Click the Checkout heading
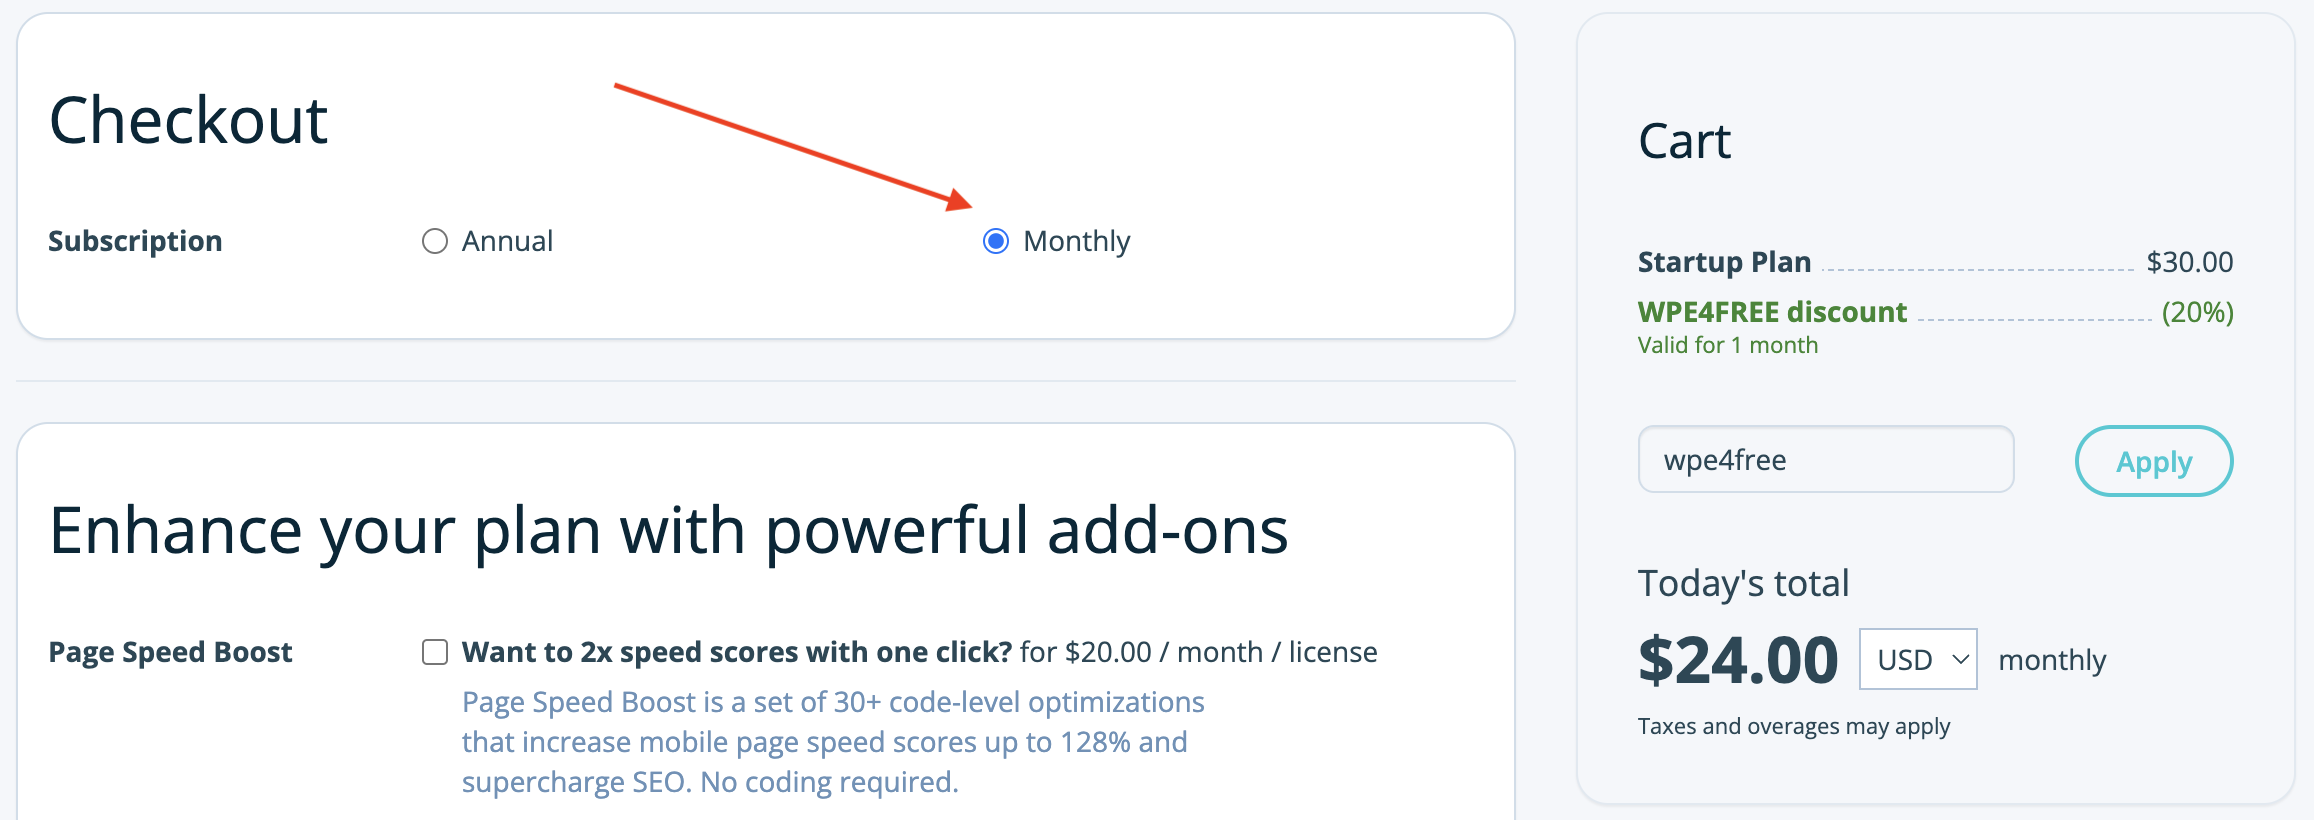Screen dimensions: 2314x820 188,121
